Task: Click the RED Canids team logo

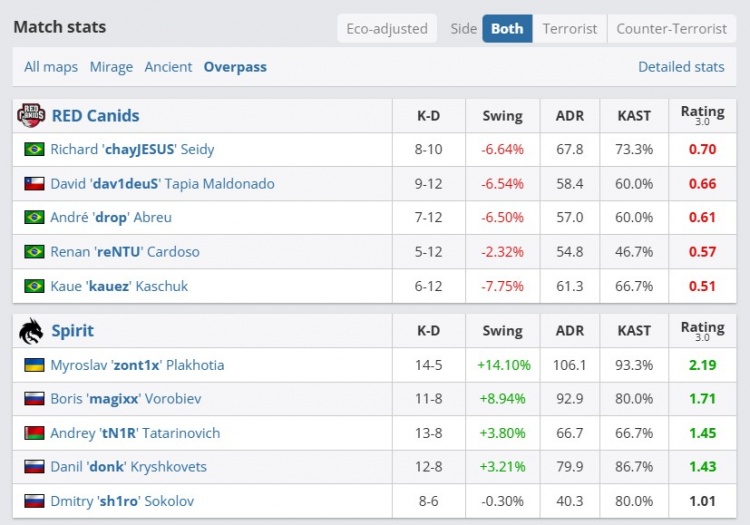Action: (x=31, y=116)
